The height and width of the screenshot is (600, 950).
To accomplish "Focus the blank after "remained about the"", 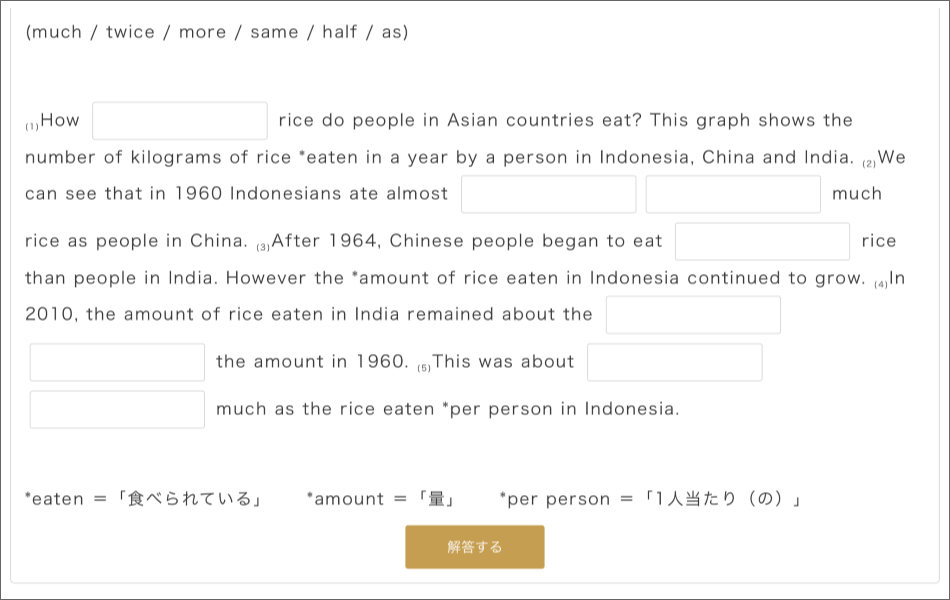I will [693, 315].
